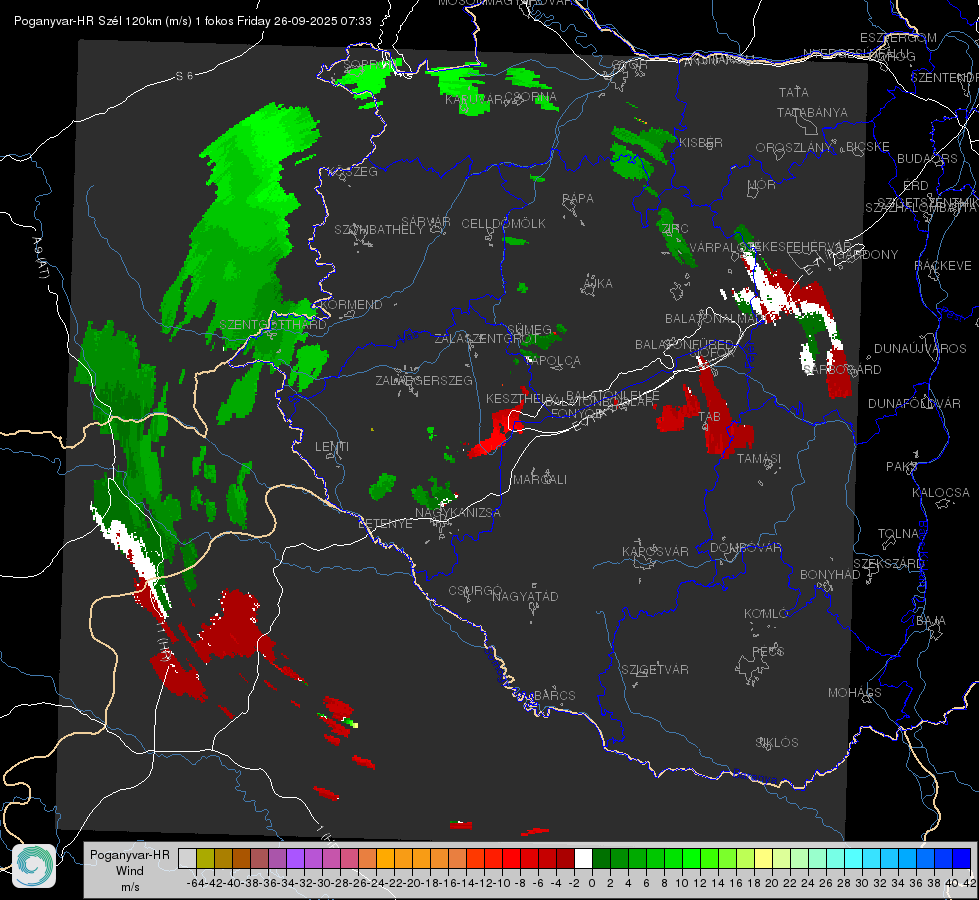Select the PECS city label
Viewport: 979px width, 900px height.
pyautogui.click(x=768, y=651)
